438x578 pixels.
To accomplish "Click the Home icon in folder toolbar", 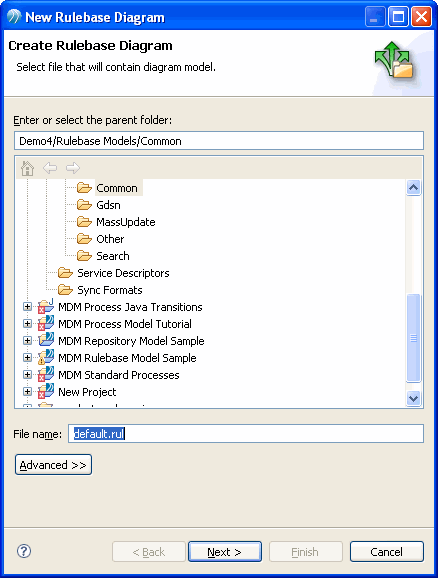I will [x=27, y=168].
